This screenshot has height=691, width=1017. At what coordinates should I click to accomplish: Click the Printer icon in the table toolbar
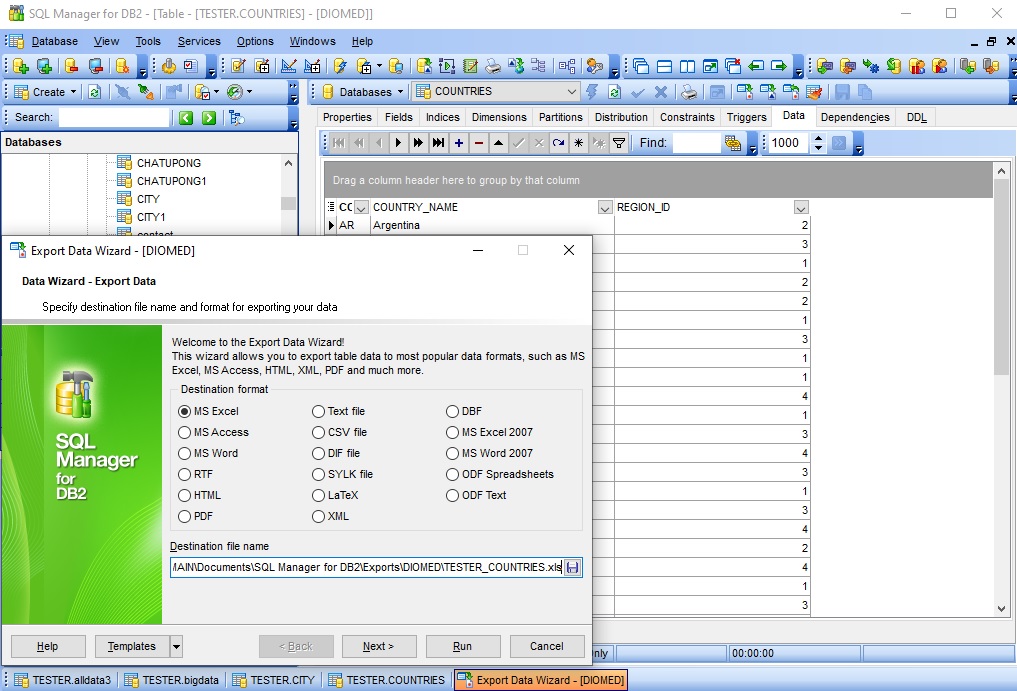(689, 92)
